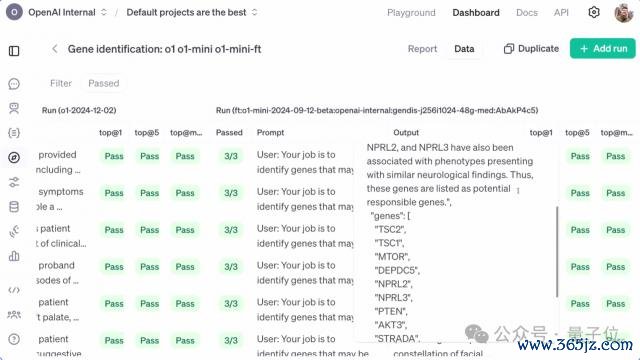Open the fine-tuning sliders sidebar icon

point(14,182)
